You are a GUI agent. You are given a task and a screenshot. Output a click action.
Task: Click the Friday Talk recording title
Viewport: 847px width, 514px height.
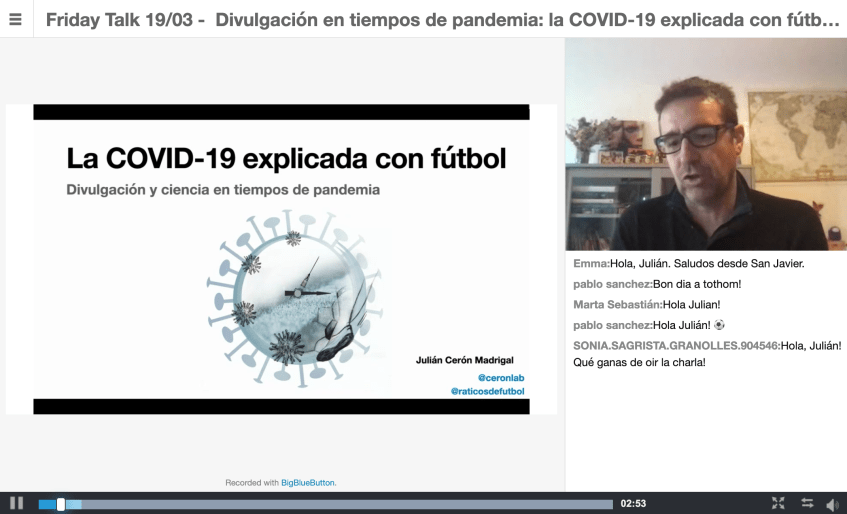click(441, 19)
